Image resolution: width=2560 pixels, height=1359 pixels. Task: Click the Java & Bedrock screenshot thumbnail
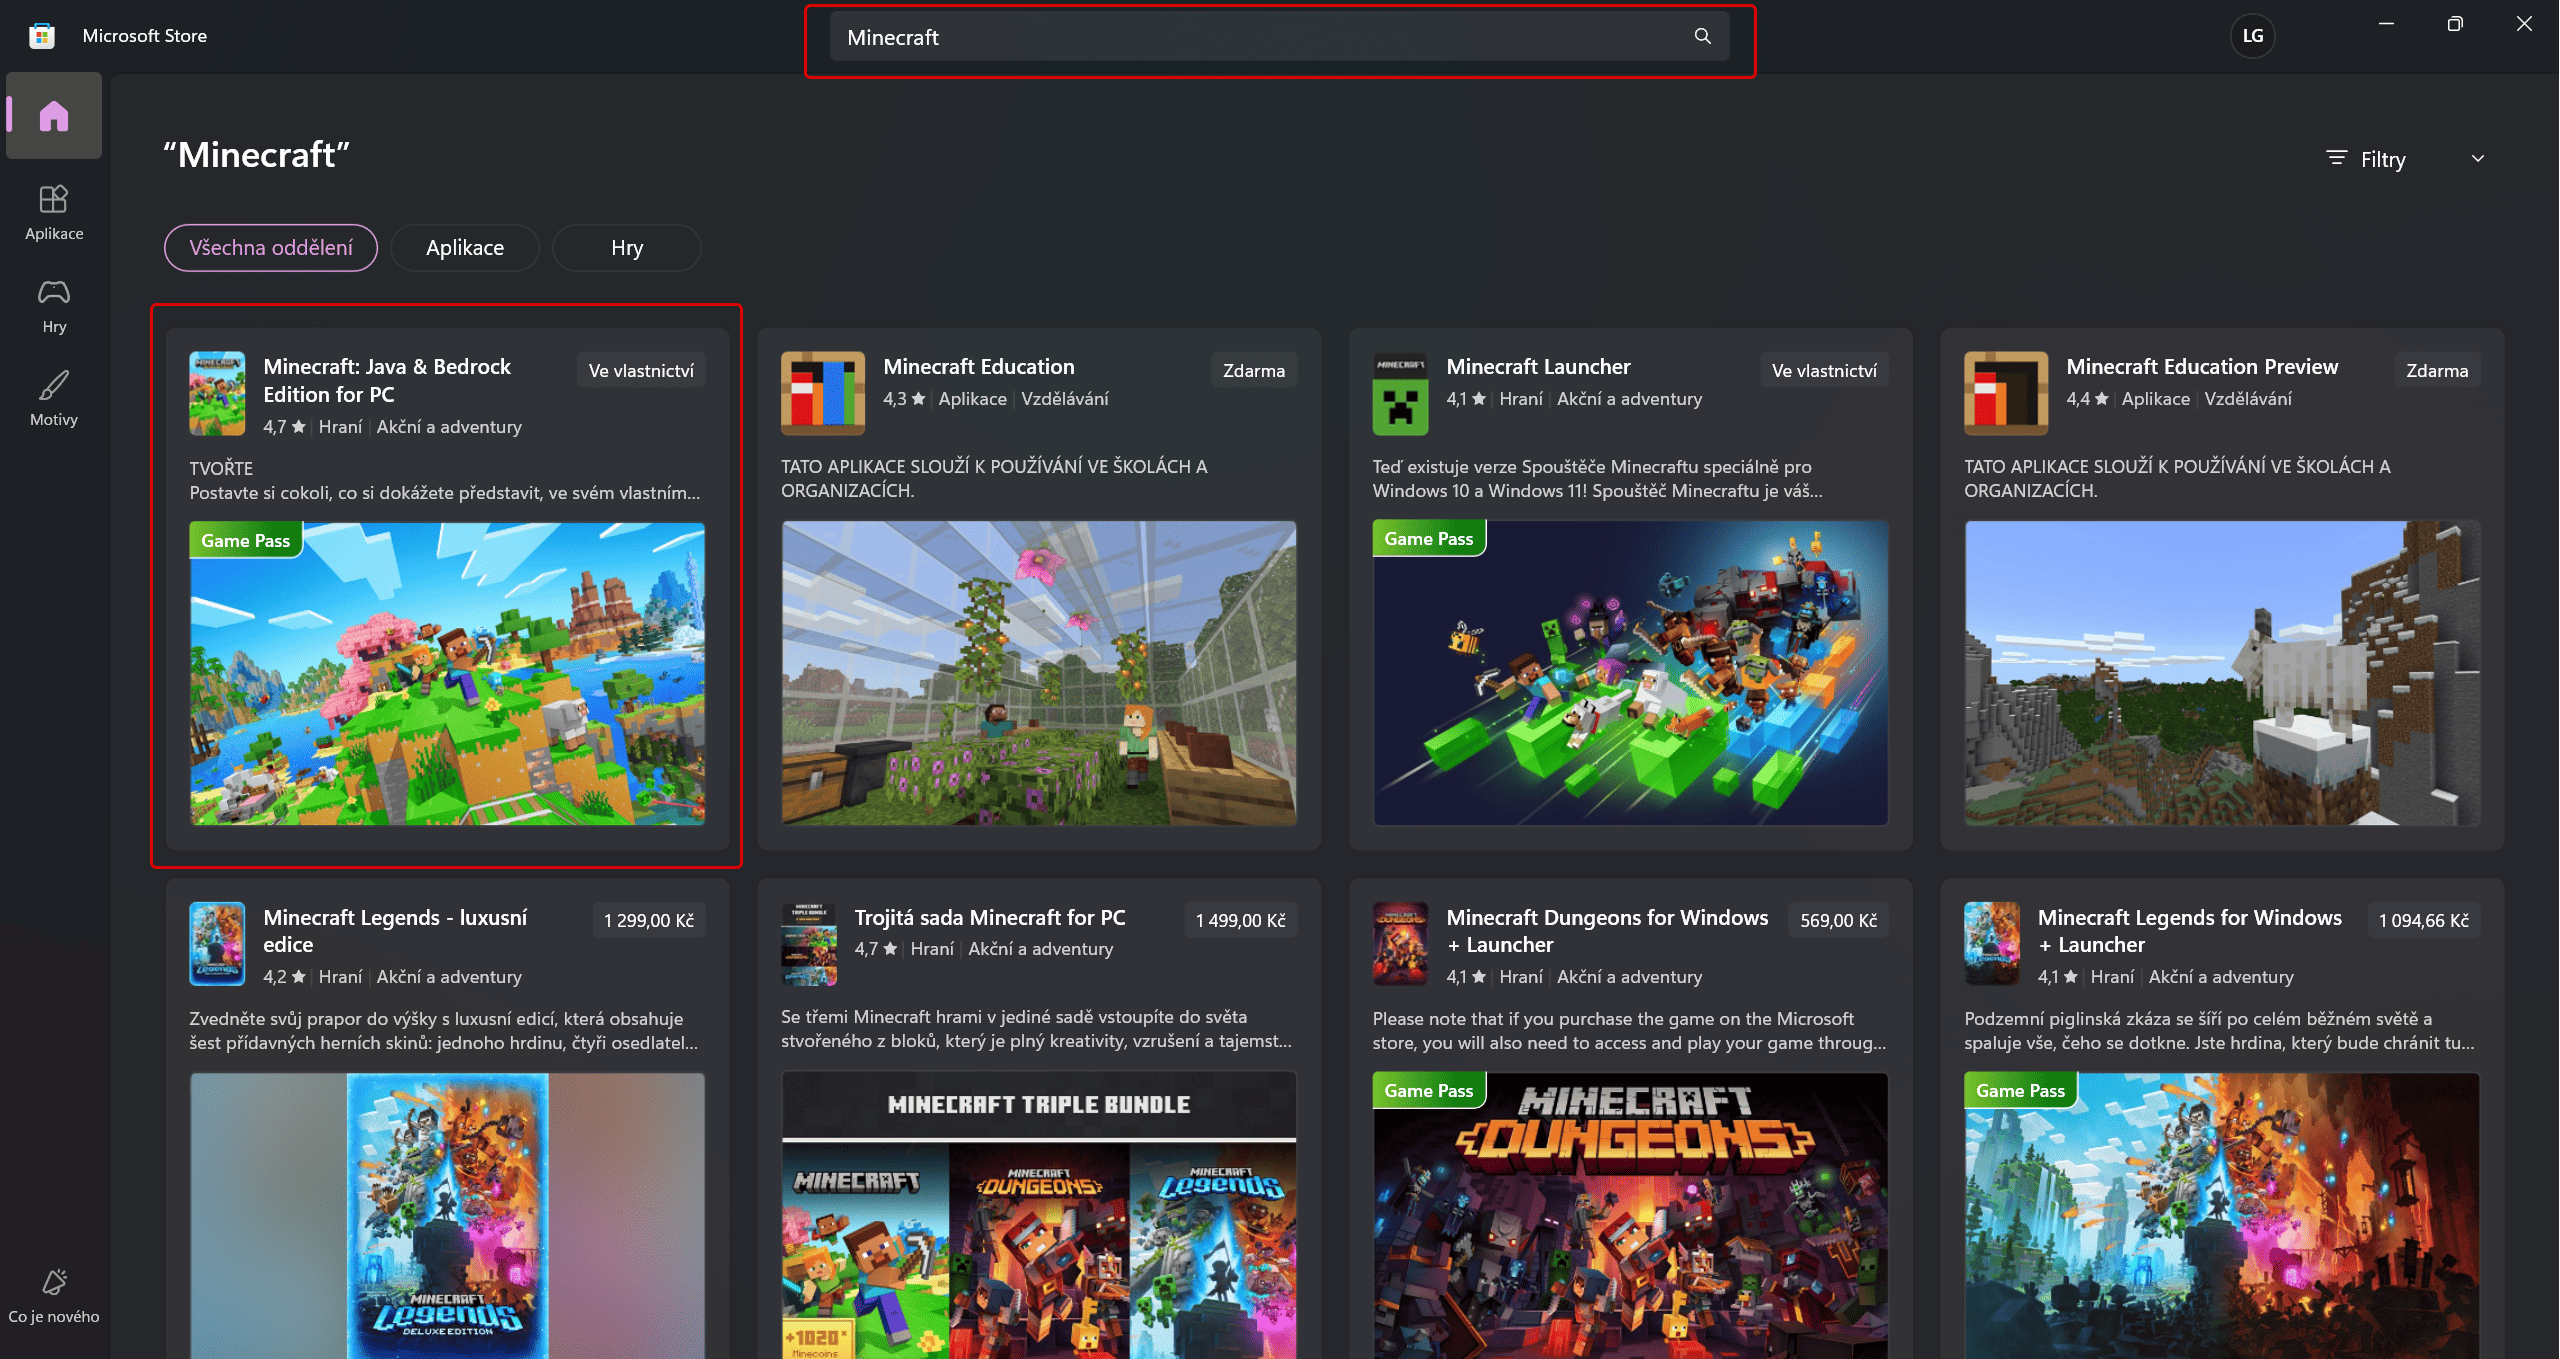coord(447,673)
